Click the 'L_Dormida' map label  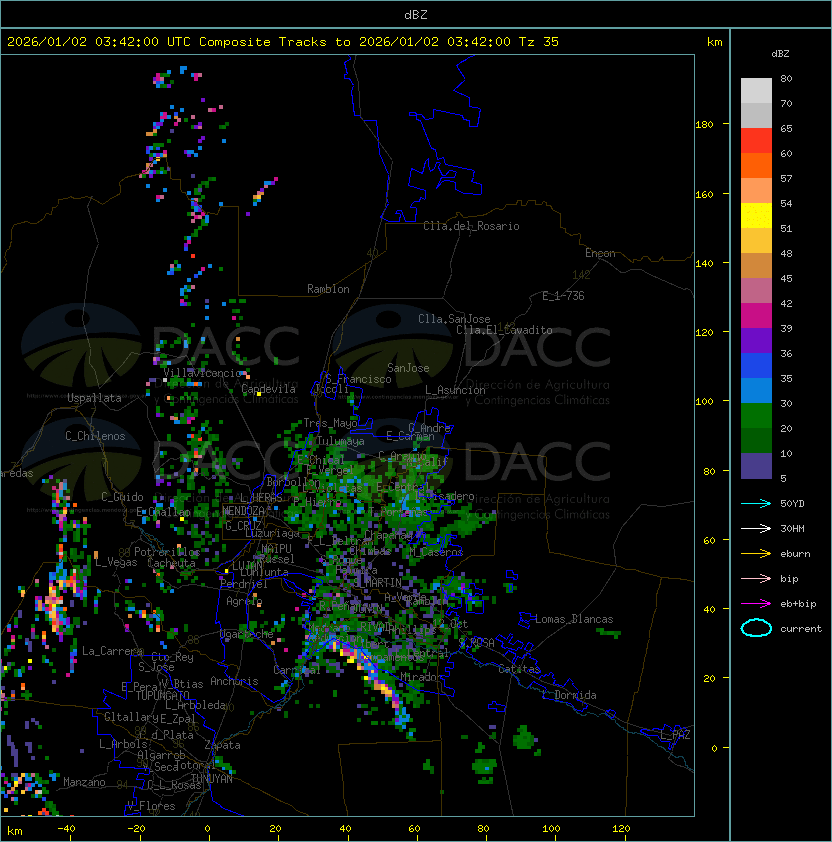pyautogui.click(x=569, y=695)
